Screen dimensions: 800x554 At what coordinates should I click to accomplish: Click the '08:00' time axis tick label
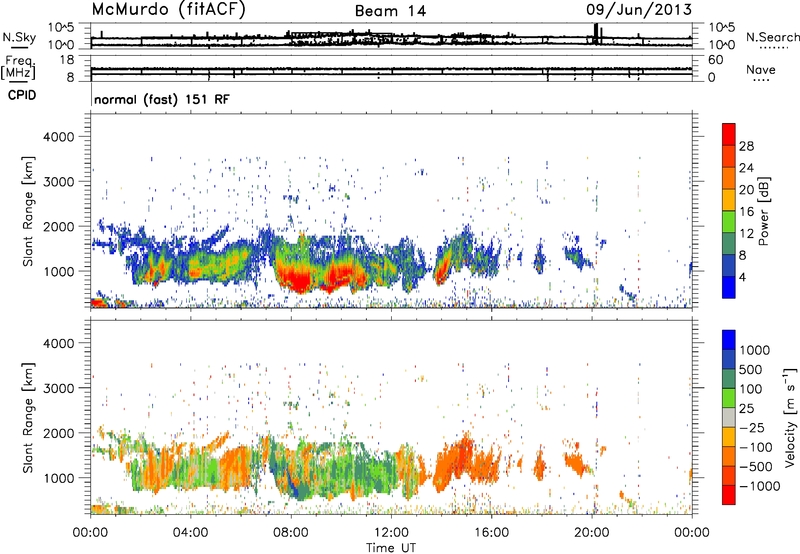coord(291,533)
